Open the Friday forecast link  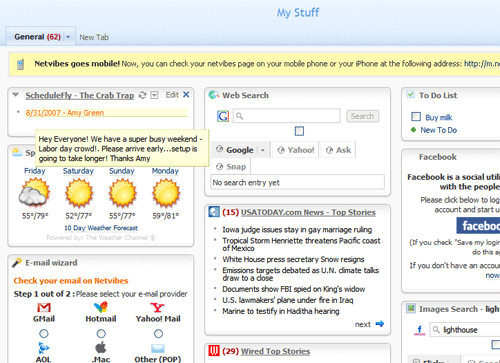tap(35, 171)
